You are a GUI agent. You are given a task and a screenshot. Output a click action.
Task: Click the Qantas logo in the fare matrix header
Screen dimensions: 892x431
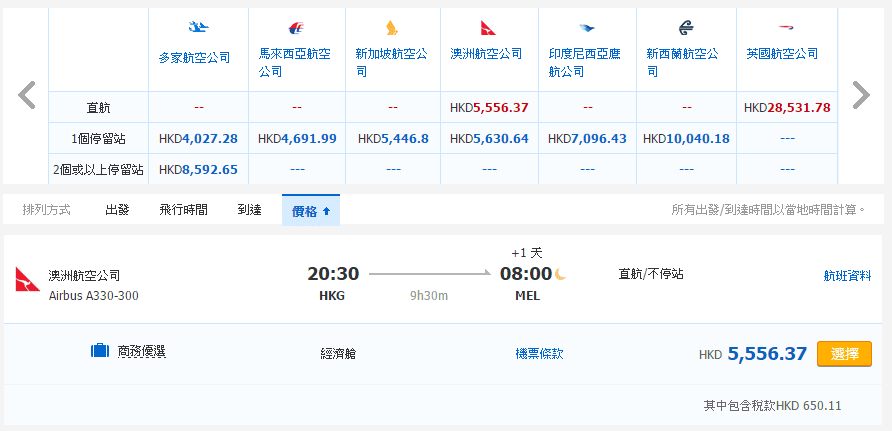pos(488,28)
